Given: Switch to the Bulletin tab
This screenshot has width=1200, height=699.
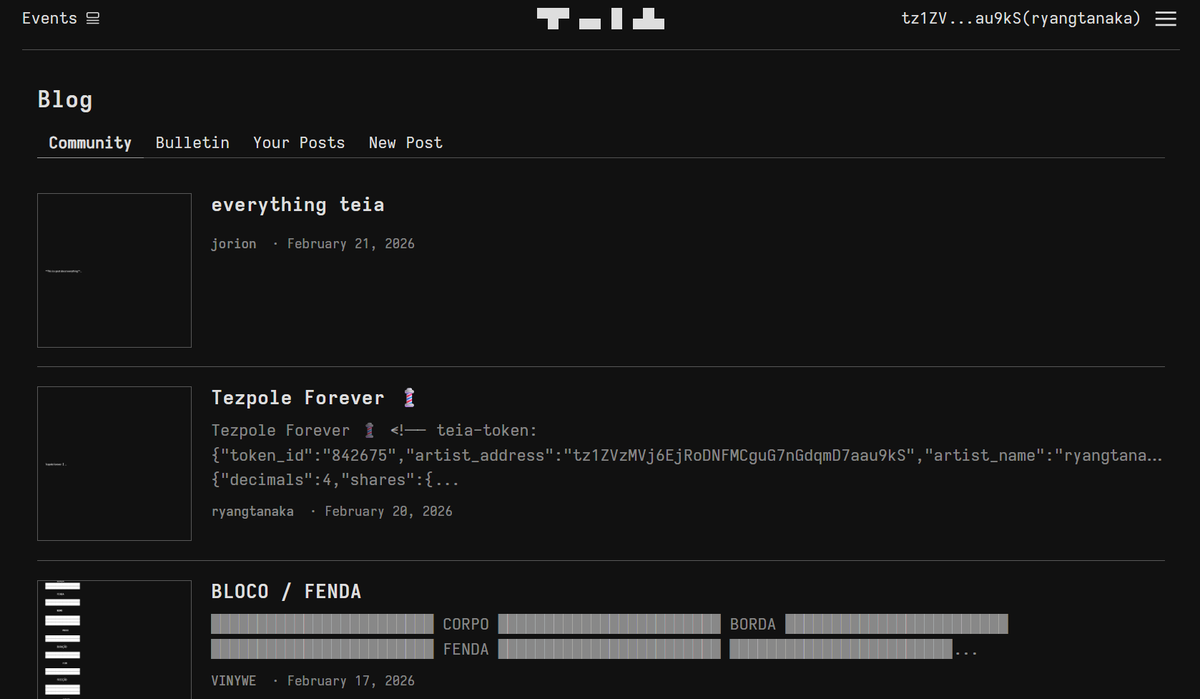Looking at the screenshot, I should click(x=192, y=143).
